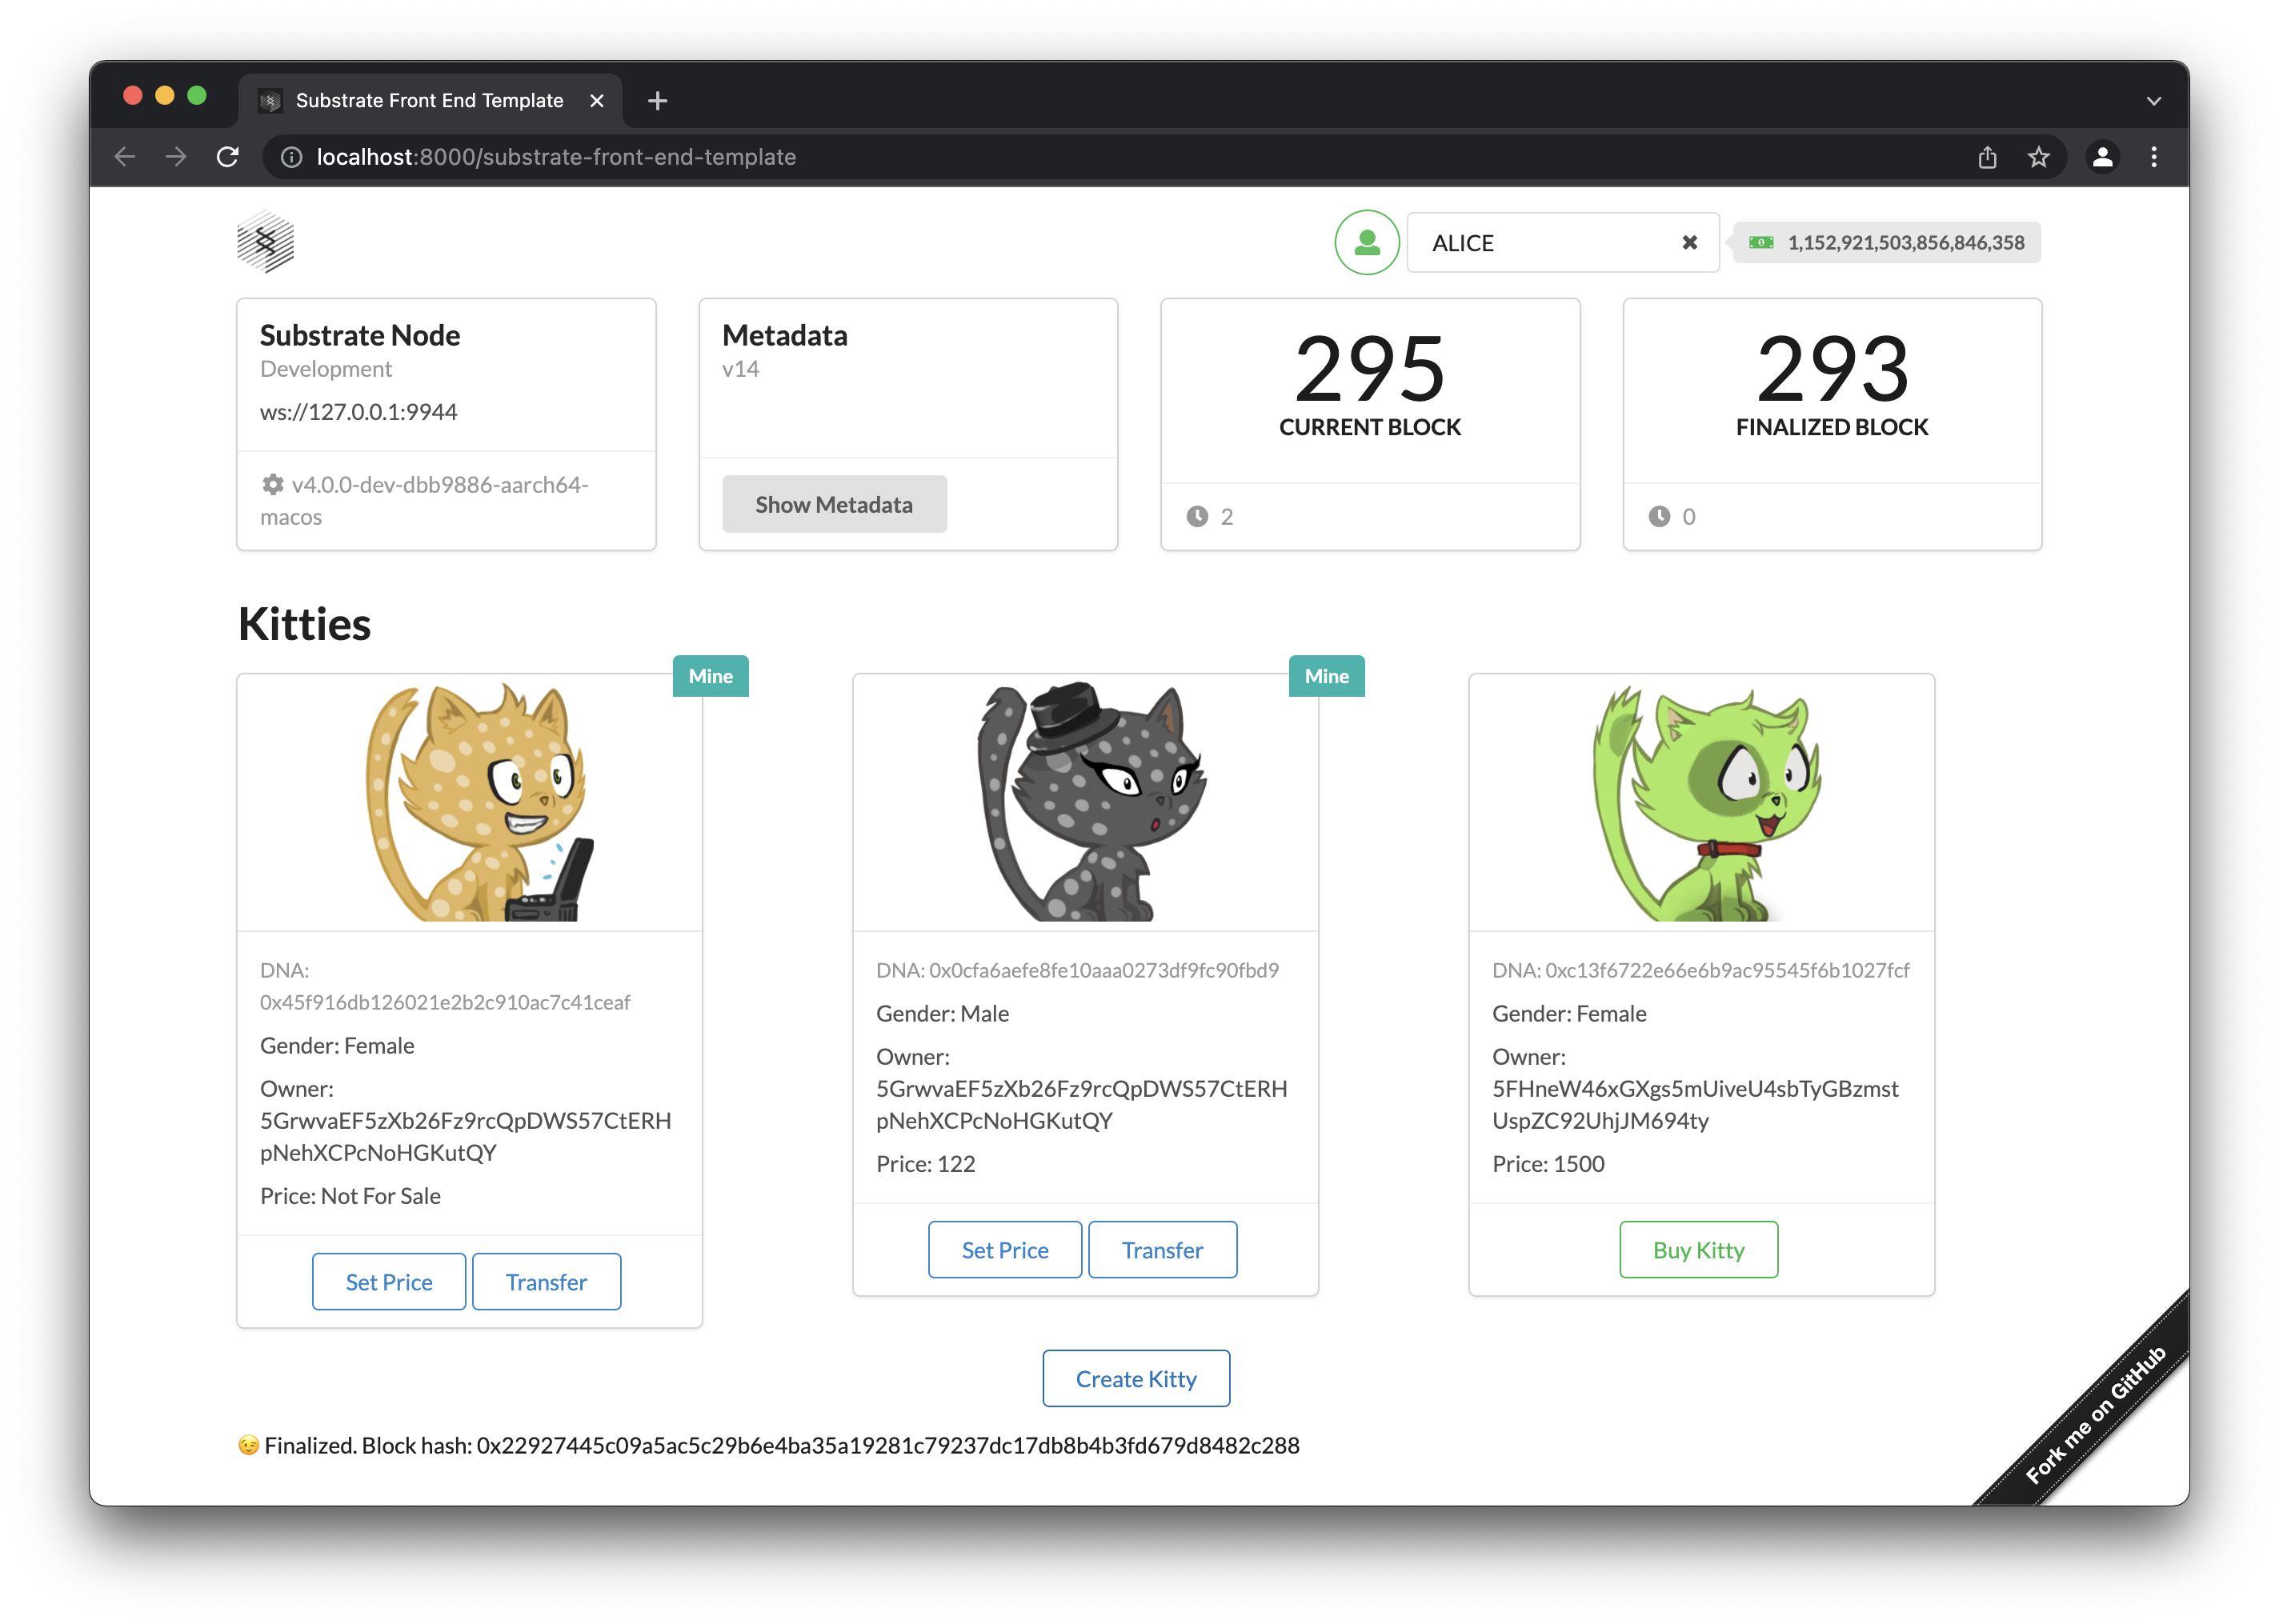
Task: Reload the page with the refresh icon
Action: pos(228,157)
